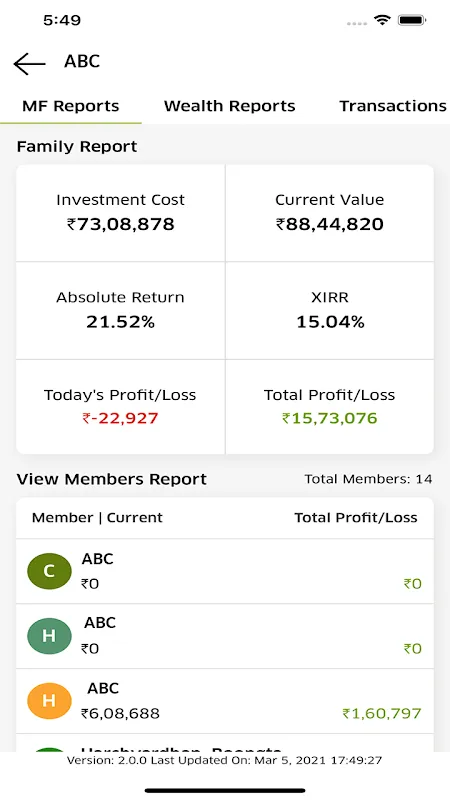Tap the Wi-Fi status icon

[382, 20]
